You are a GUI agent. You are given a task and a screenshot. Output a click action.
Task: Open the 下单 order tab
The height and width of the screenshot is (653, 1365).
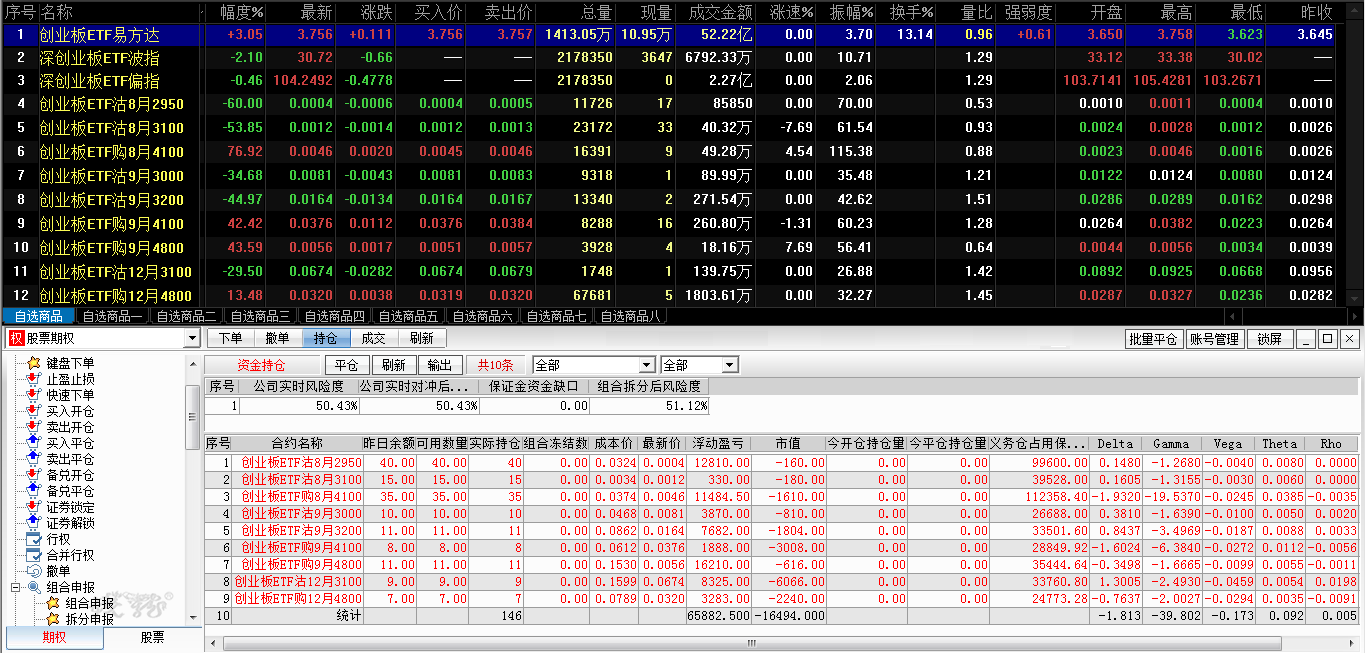click(230, 339)
